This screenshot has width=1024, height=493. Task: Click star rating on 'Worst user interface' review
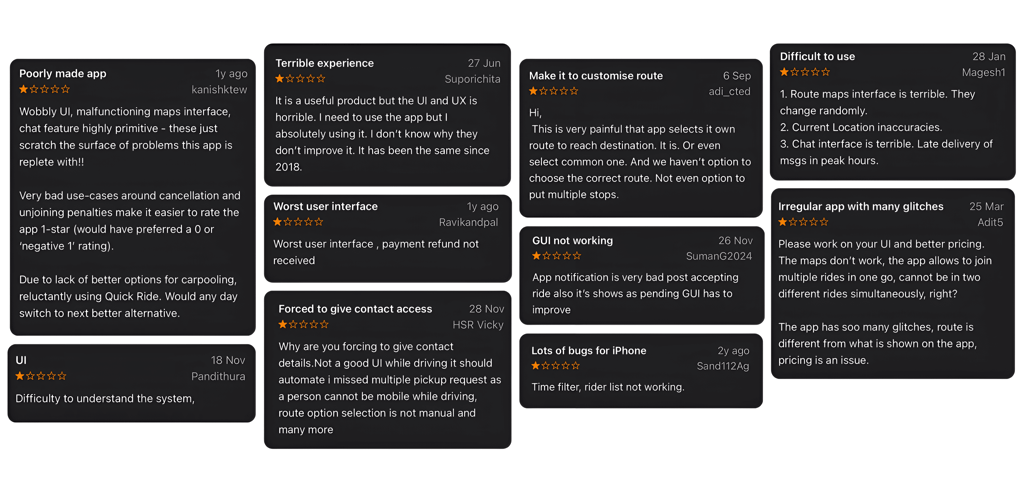click(x=298, y=222)
